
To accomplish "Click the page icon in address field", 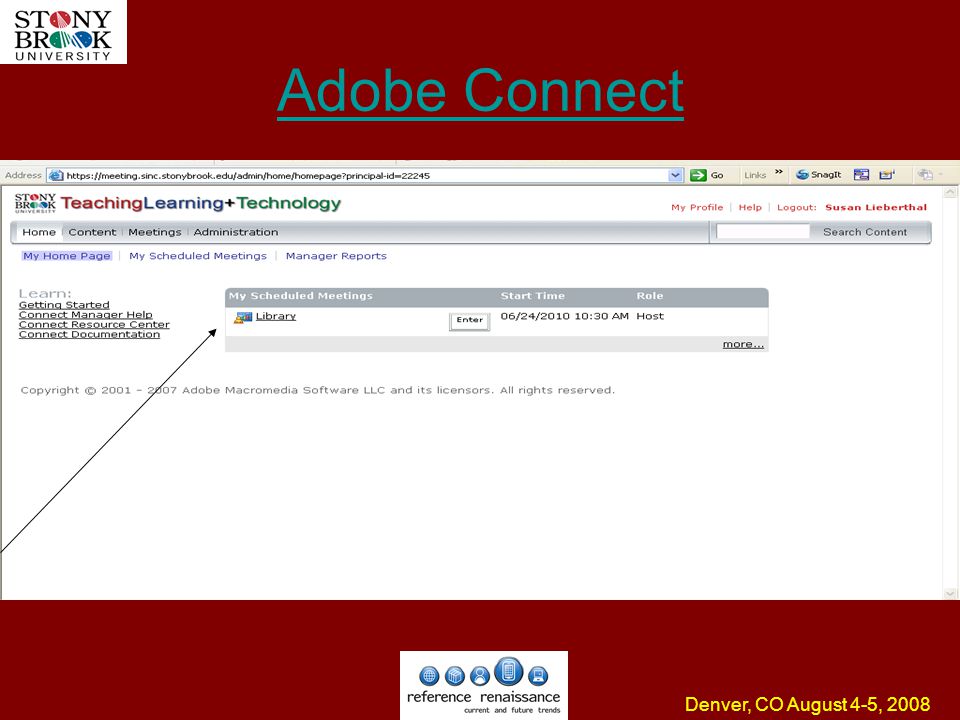I will [x=56, y=175].
